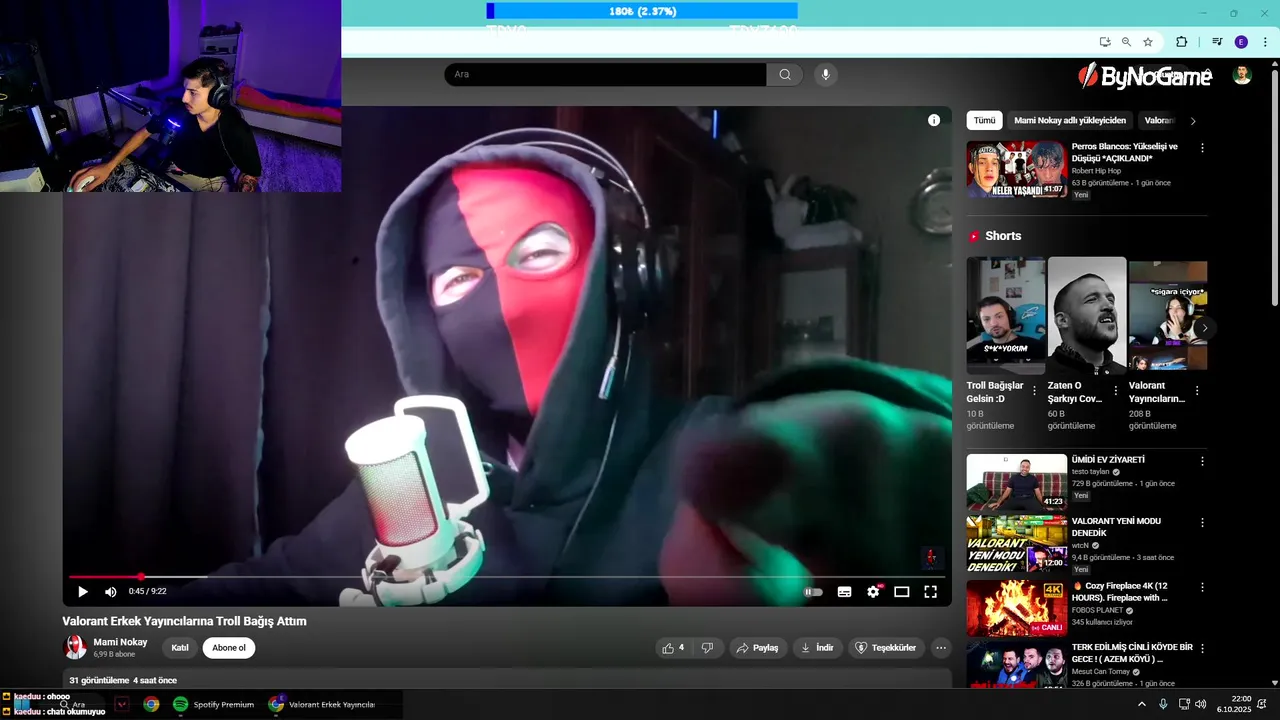This screenshot has height=720, width=1280.
Task: Click the Mami Nokay channel name
Action: (x=120, y=642)
